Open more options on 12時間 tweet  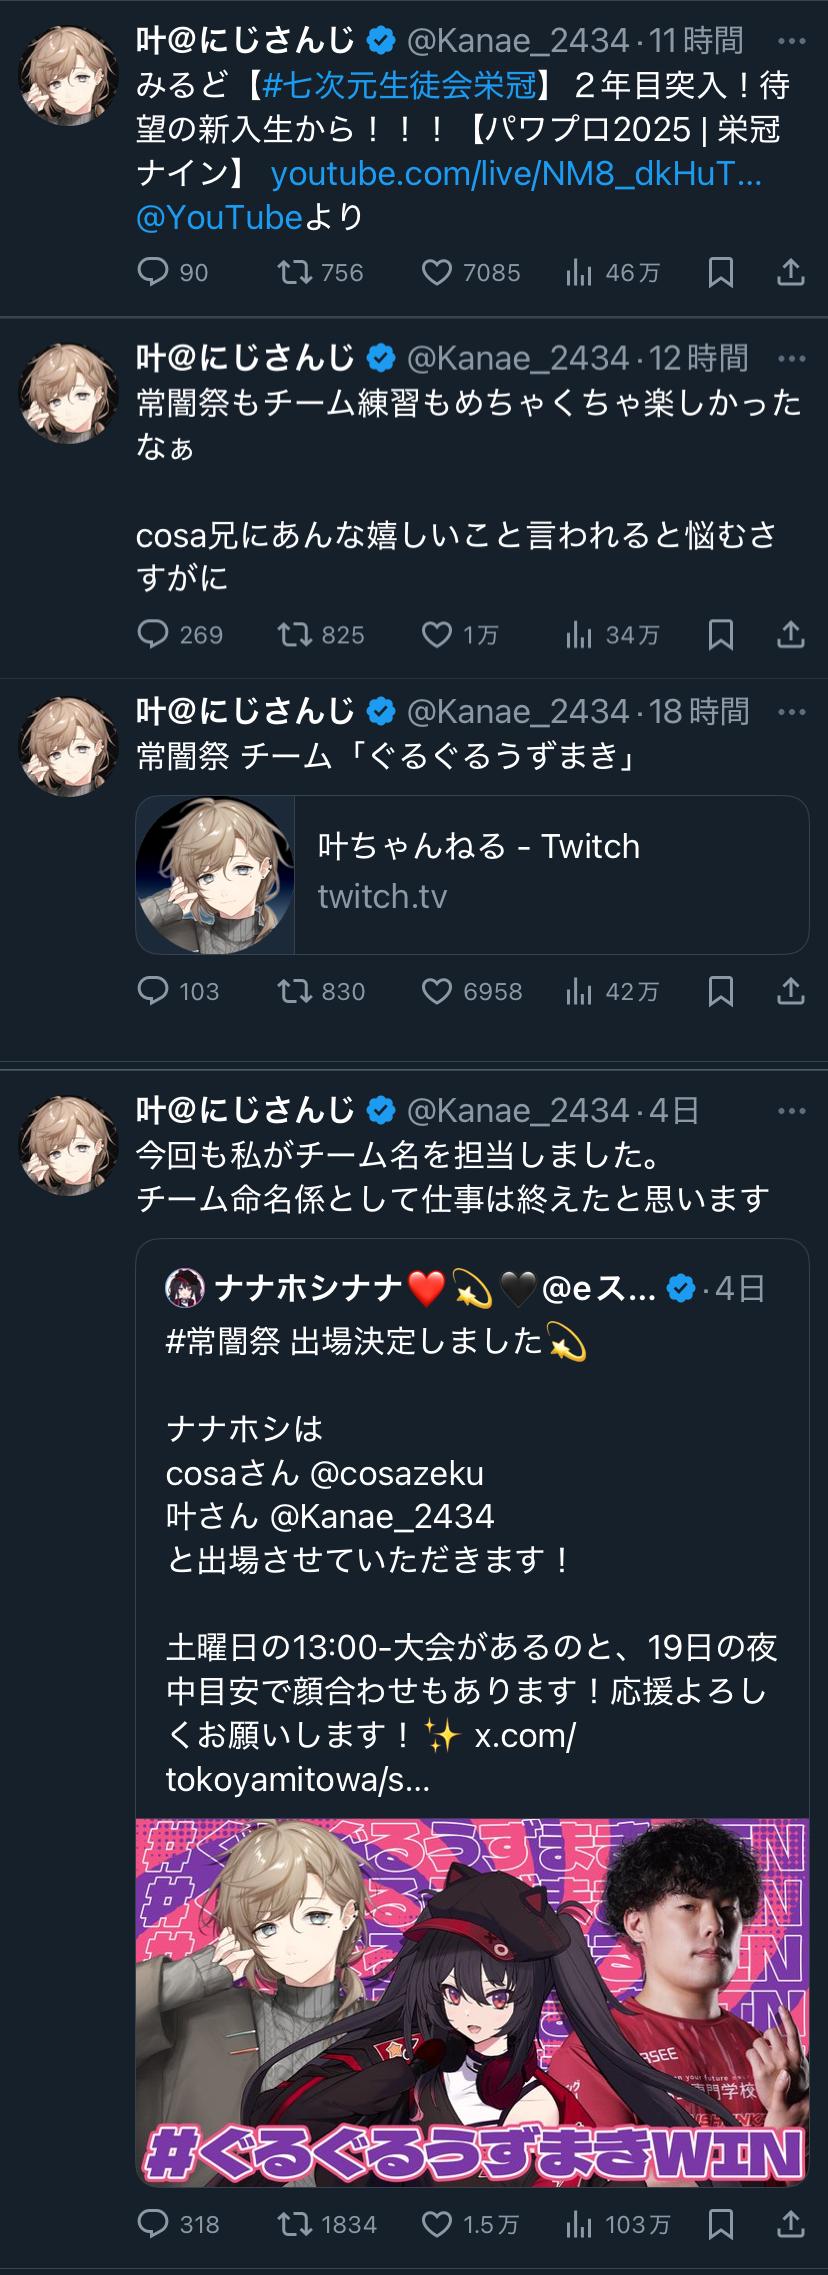(x=790, y=358)
